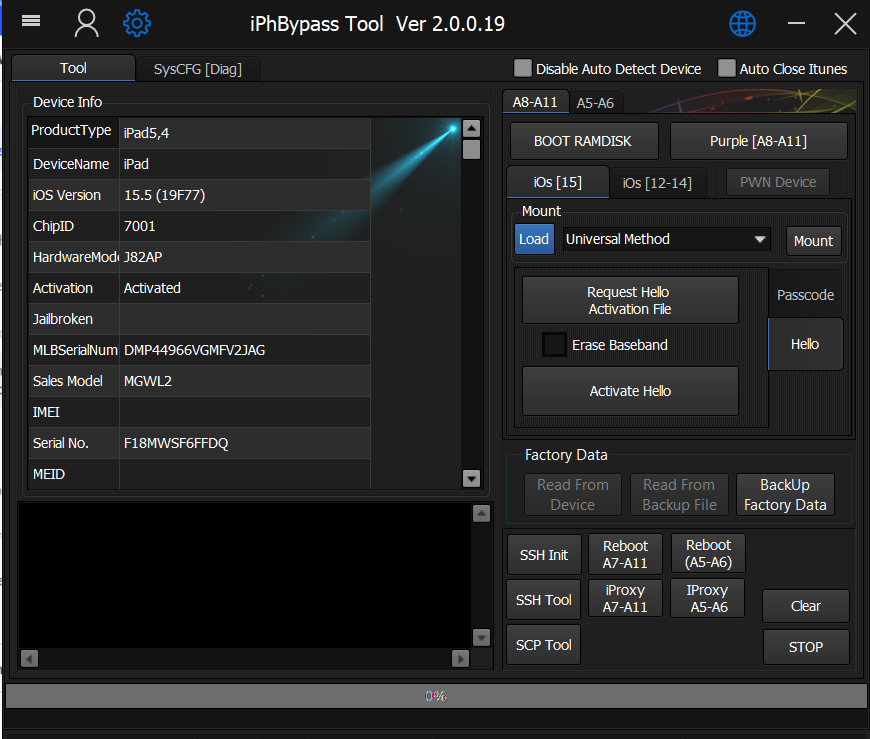The image size is (870, 739).
Task: Toggle the Auto Close Itunes checkbox
Action: 726,68
